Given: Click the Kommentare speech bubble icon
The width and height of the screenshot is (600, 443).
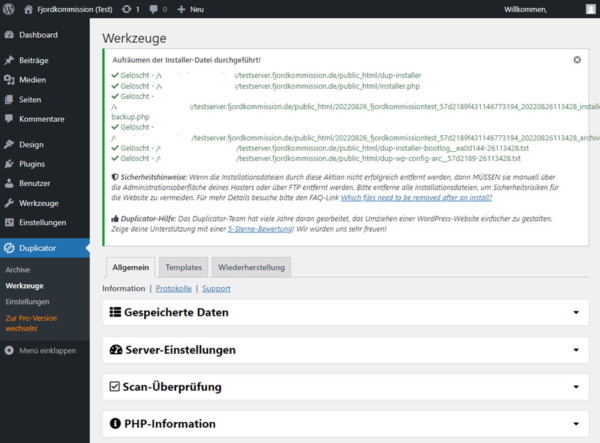Looking at the screenshot, I should coord(9,119).
